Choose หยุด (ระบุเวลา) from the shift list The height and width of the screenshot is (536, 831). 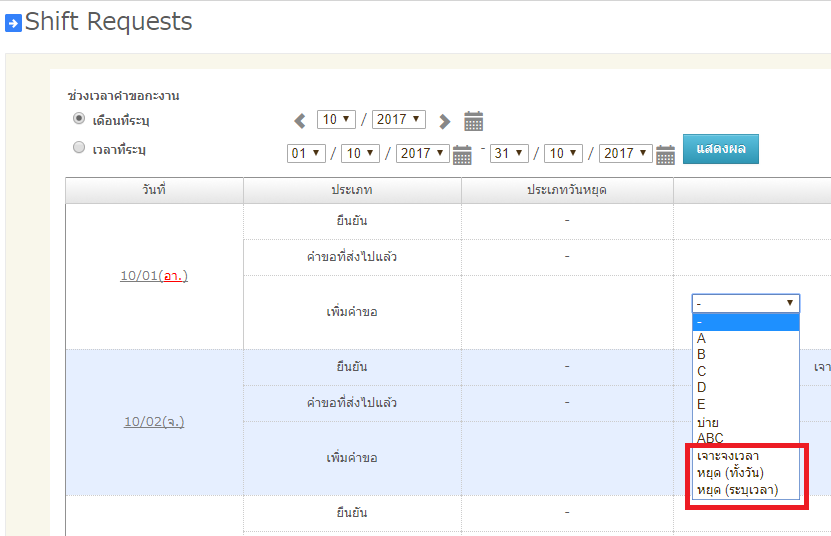pyautogui.click(x=736, y=489)
